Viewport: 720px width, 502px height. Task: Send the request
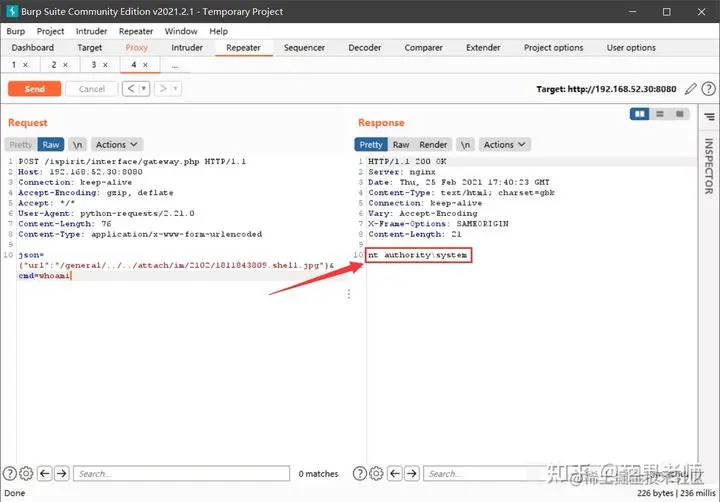tap(34, 89)
